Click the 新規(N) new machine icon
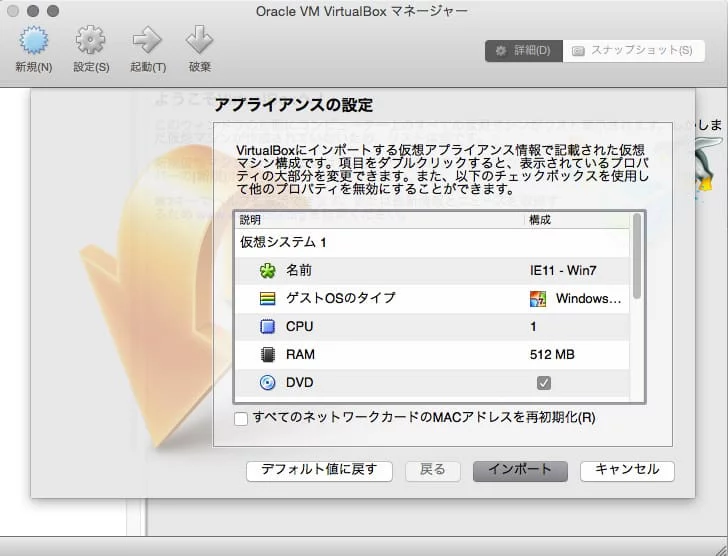This screenshot has height=556, width=728. pos(33,40)
